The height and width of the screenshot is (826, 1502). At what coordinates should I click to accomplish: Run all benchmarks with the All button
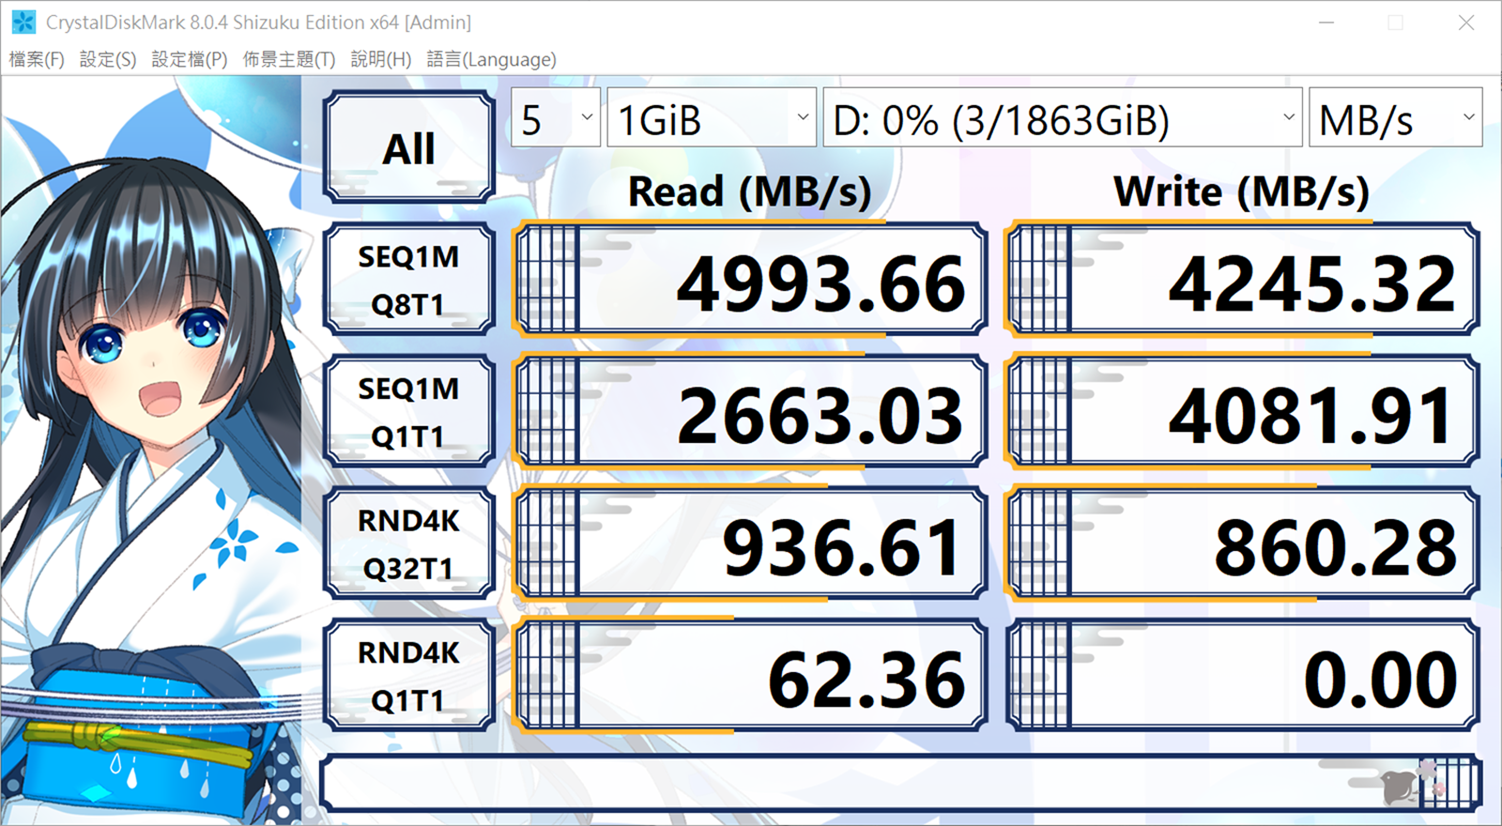point(409,148)
